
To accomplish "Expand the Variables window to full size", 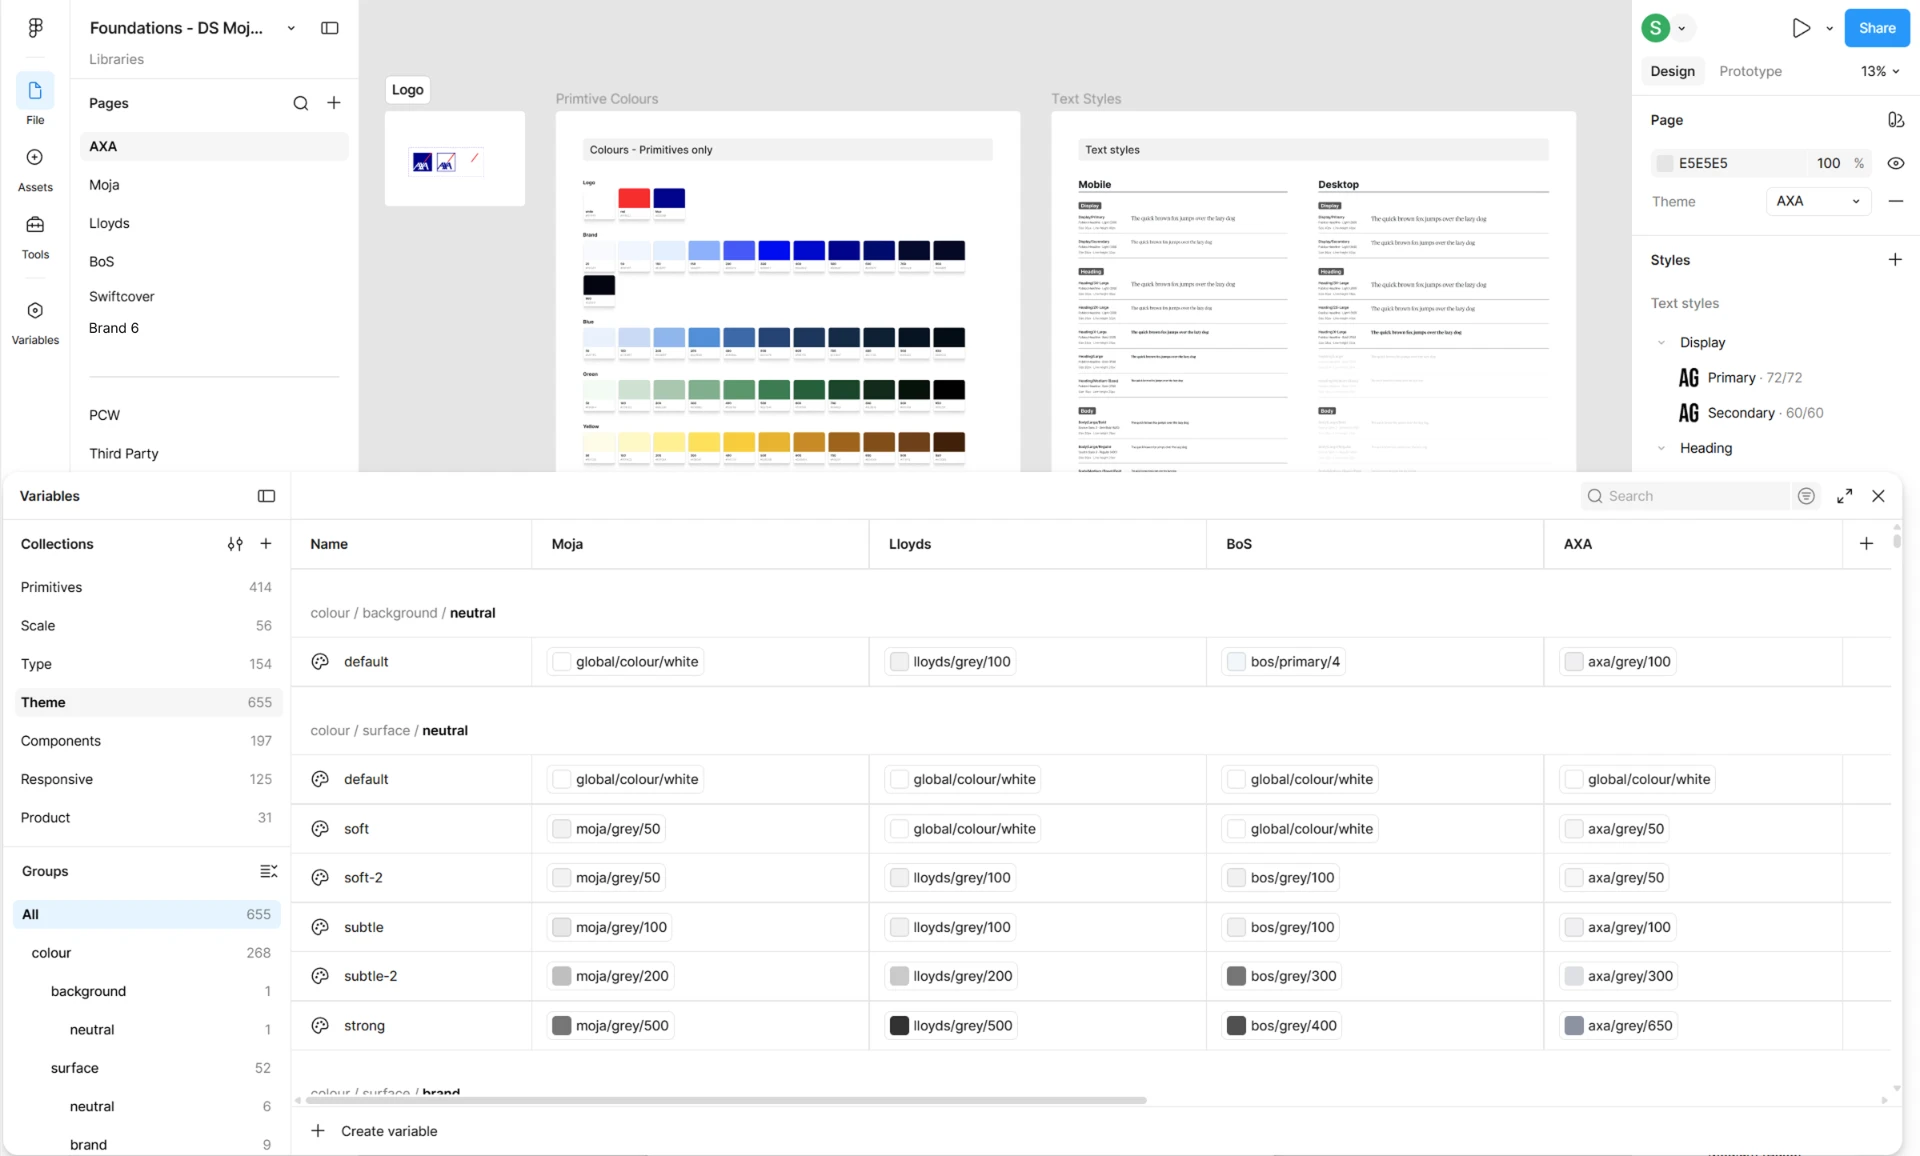I will coord(1845,496).
